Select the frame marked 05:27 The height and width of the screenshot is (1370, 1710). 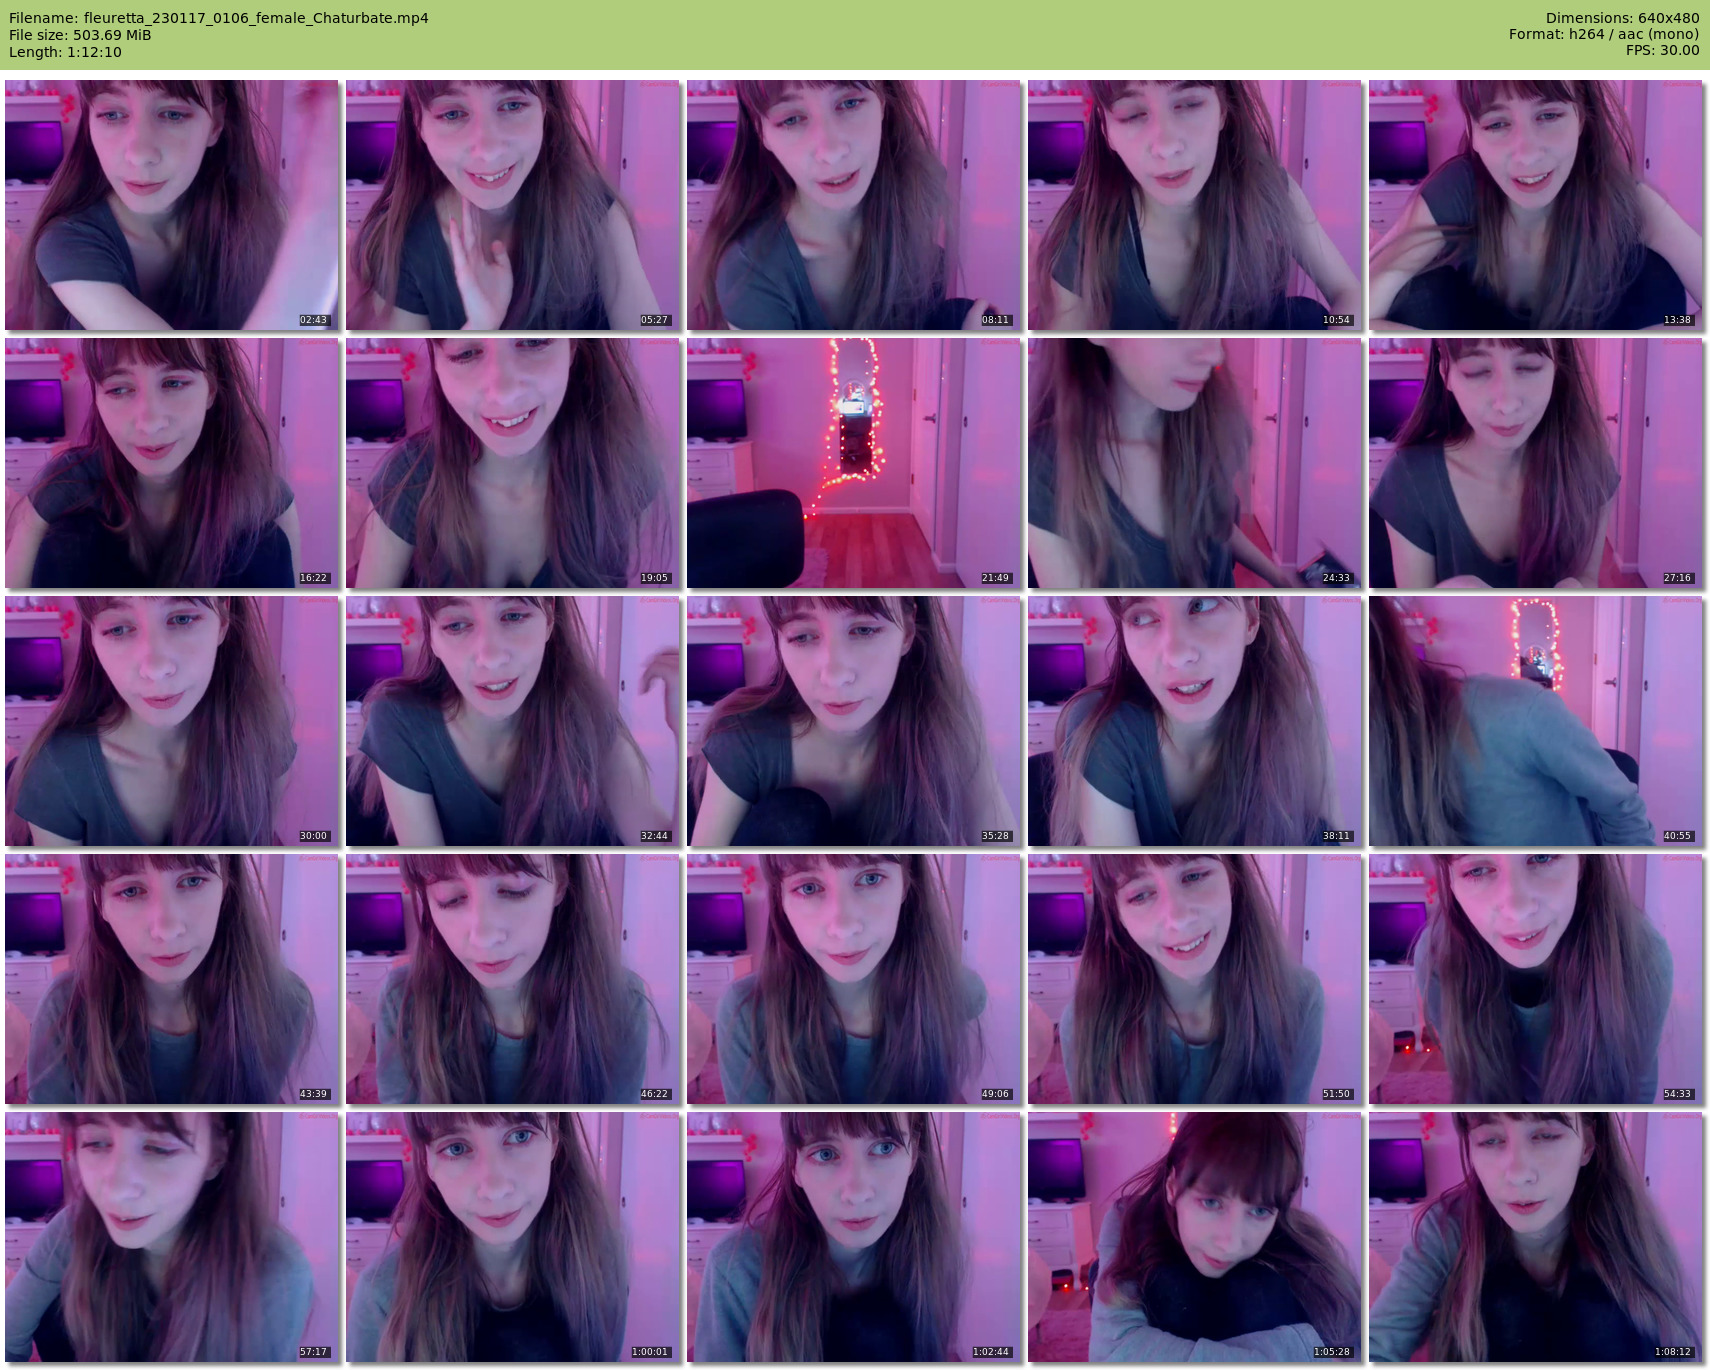coord(513,205)
